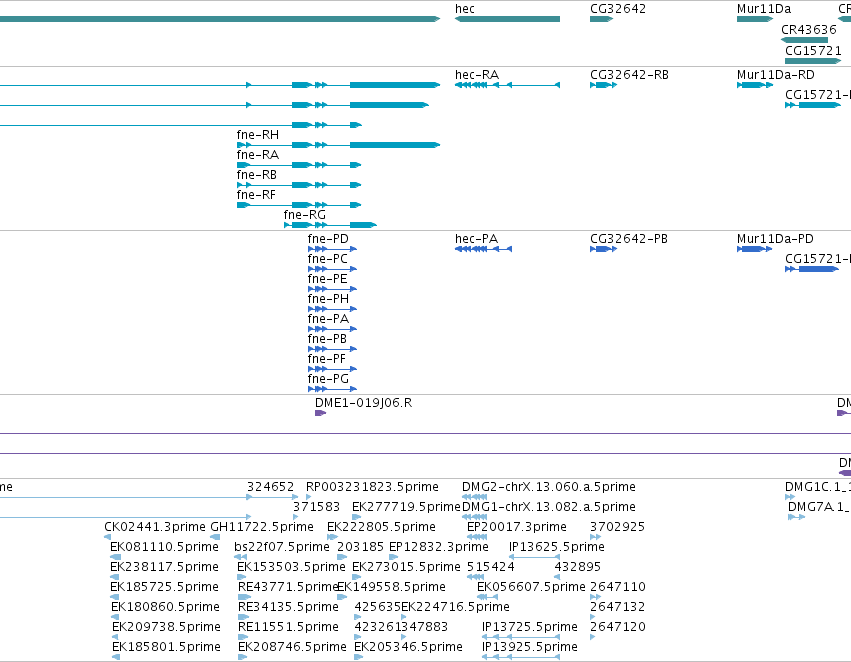Select the fne-RG transcript
This screenshot has width=851, height=662.
coord(330,225)
